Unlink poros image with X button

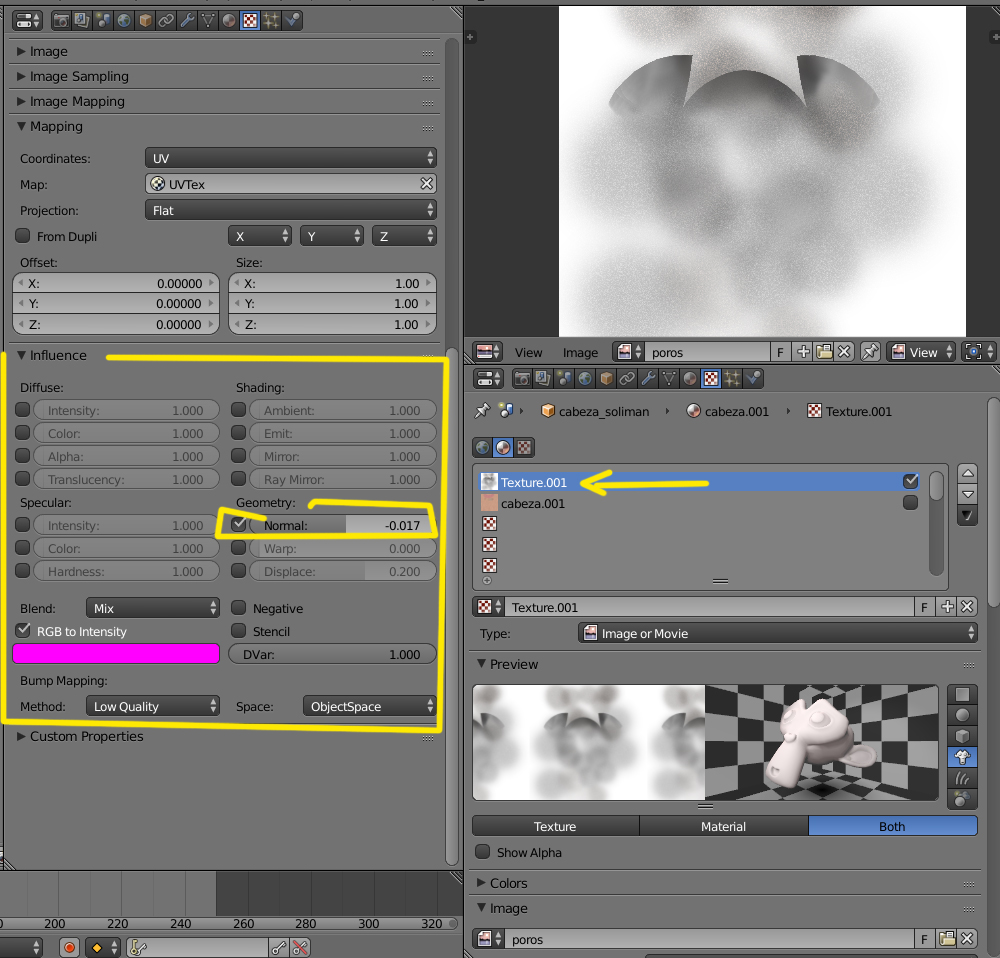(844, 352)
